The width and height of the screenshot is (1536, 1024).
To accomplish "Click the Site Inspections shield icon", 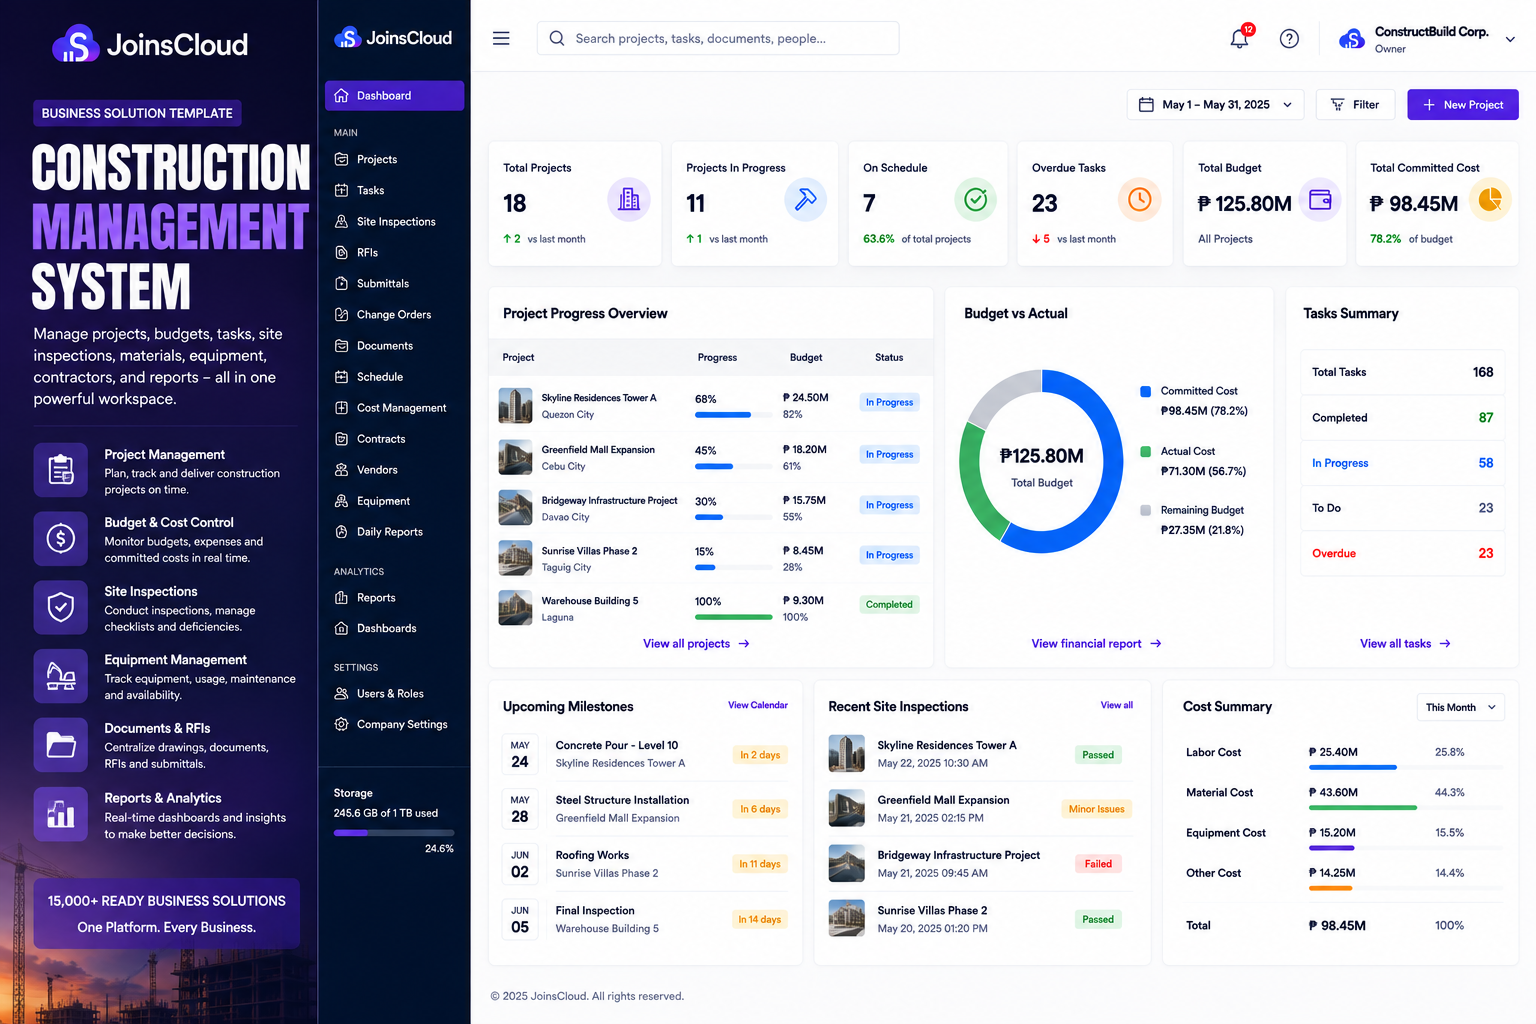I will (x=61, y=607).
